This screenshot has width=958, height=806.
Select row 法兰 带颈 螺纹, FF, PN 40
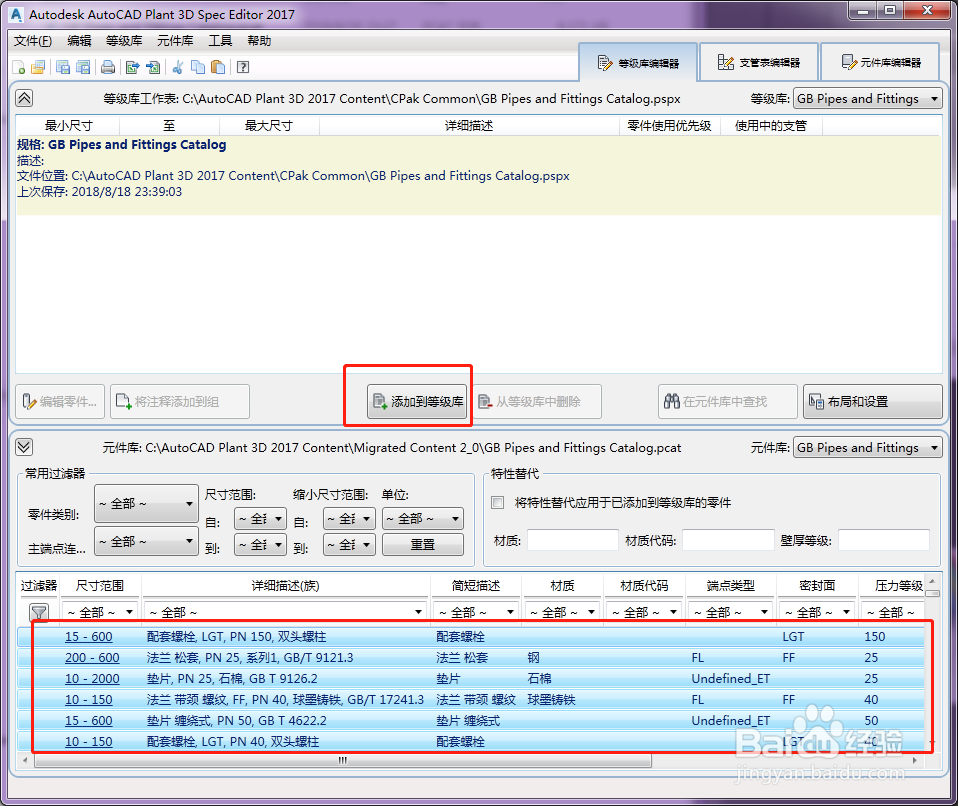click(x=470, y=700)
